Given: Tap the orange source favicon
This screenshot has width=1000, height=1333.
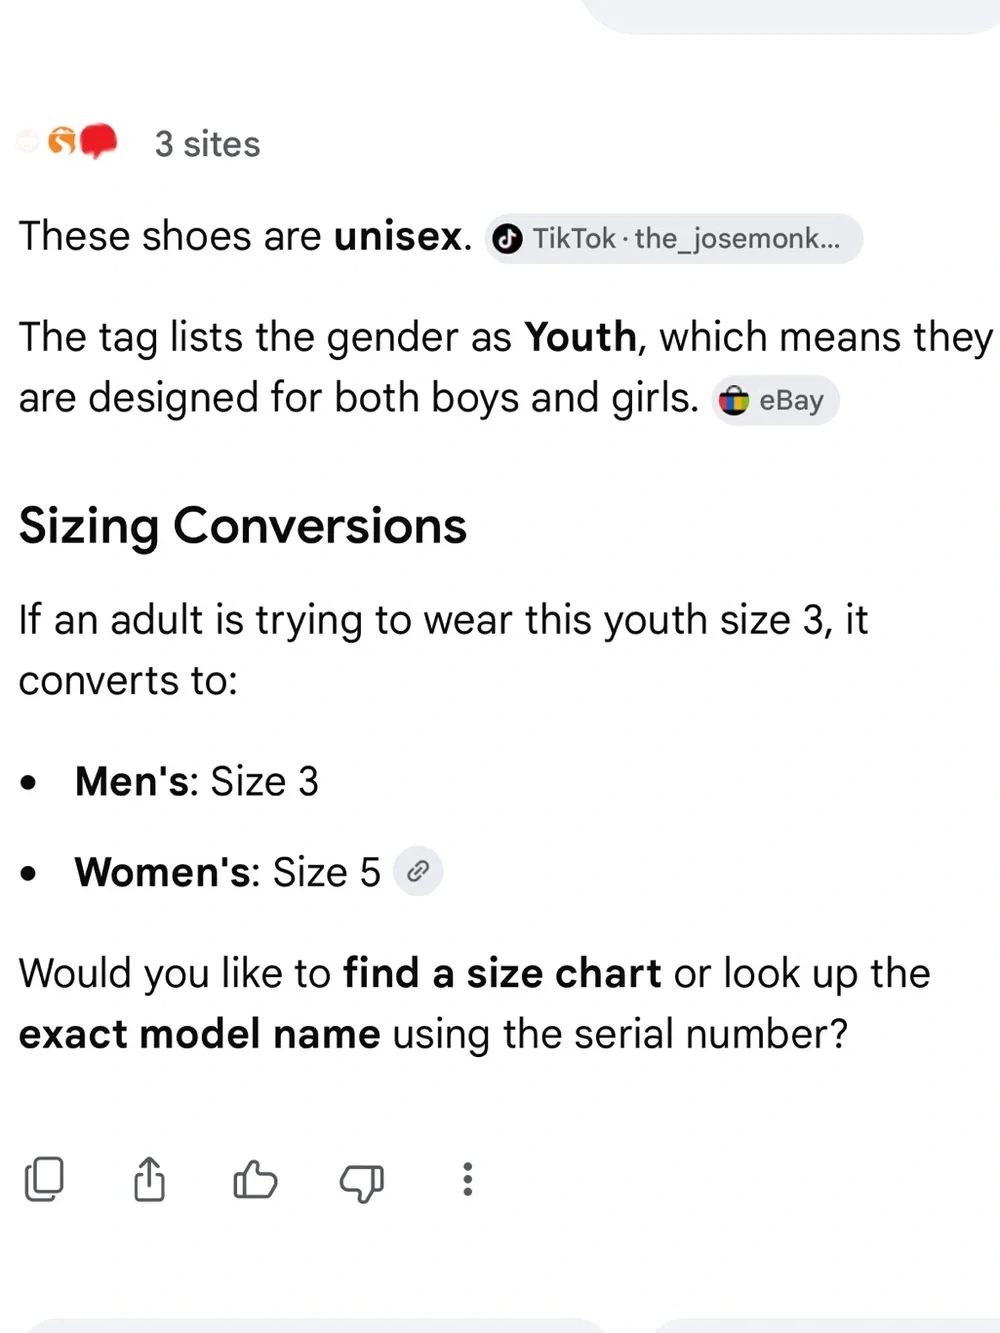Looking at the screenshot, I should click(62, 142).
